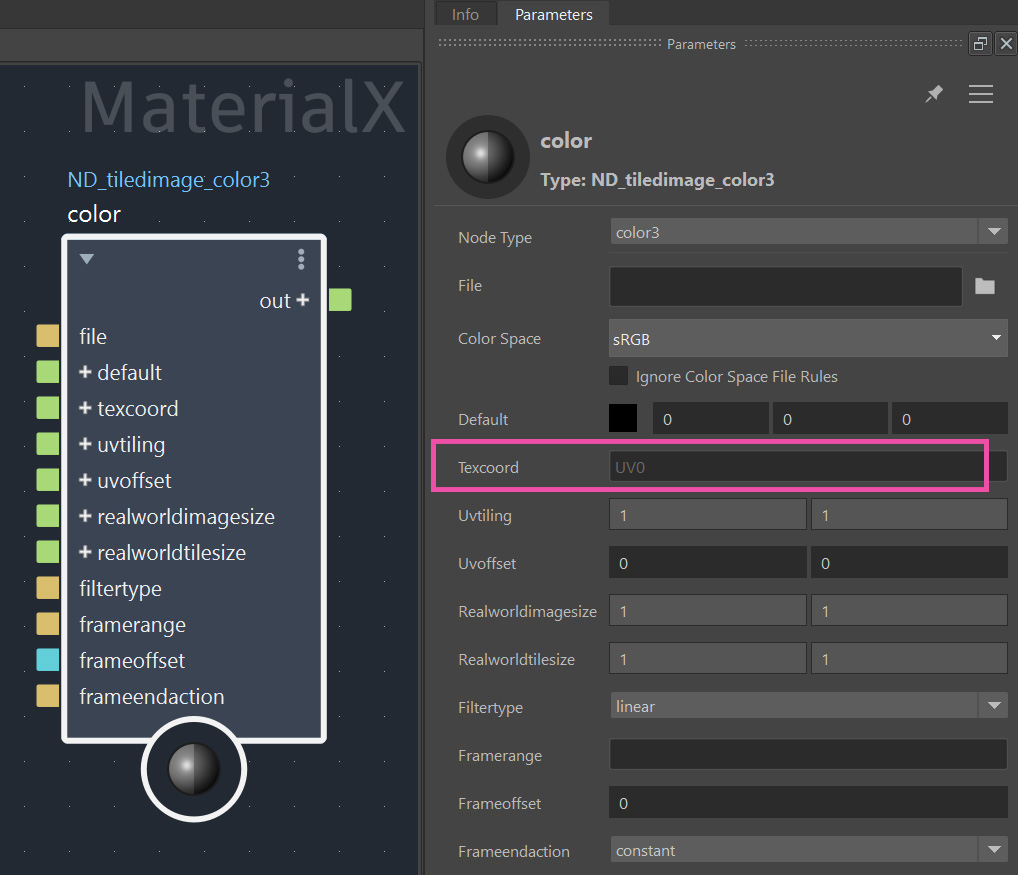The height and width of the screenshot is (875, 1018).
Task: Expand the uvoffset input plus sign
Action: click(x=85, y=480)
